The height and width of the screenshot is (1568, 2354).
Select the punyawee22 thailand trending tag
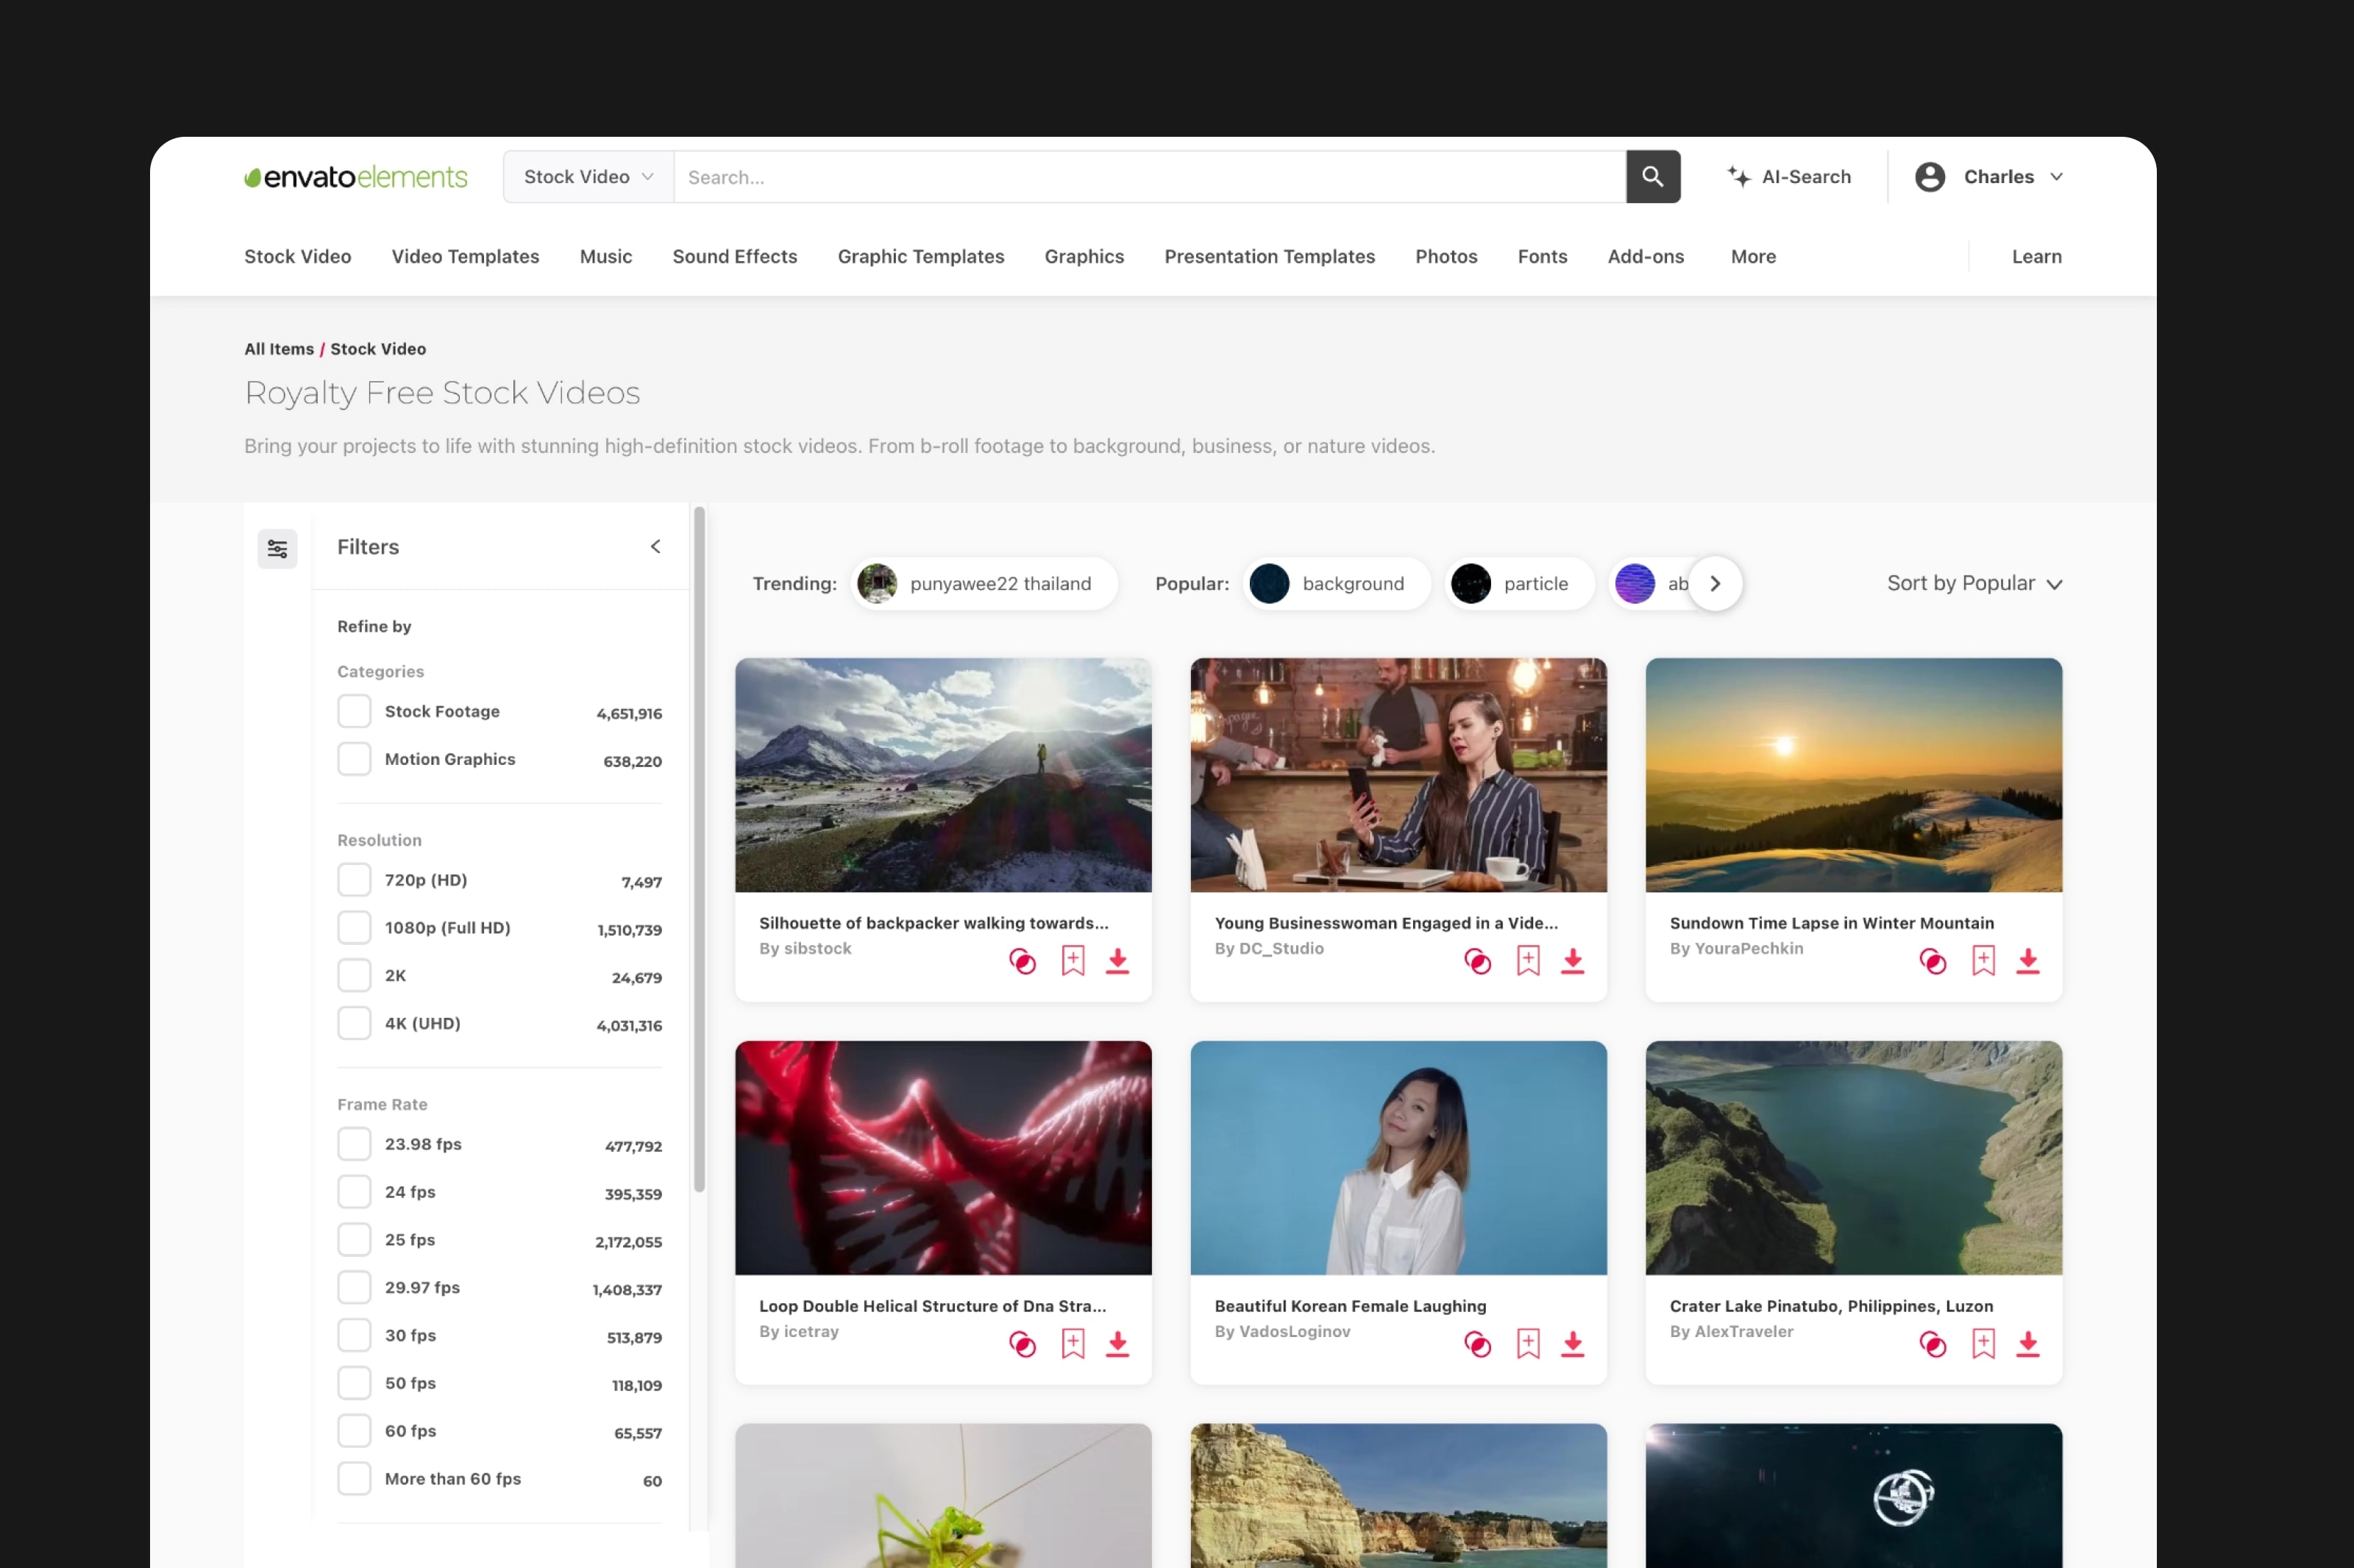[x=984, y=584]
